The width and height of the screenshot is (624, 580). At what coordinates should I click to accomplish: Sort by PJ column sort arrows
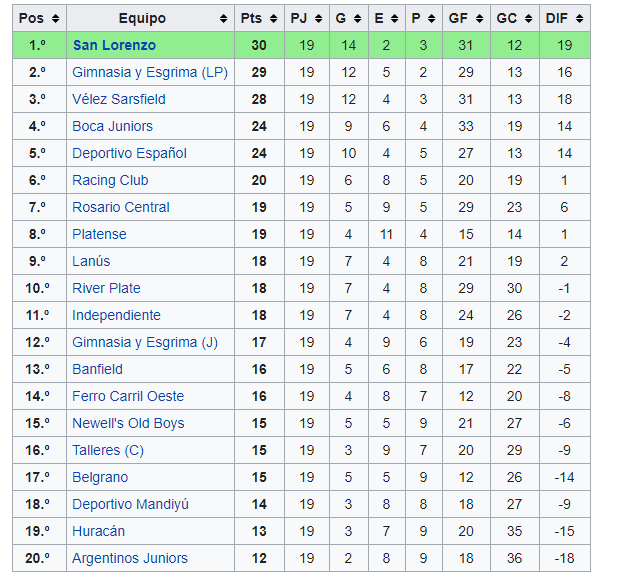click(x=318, y=18)
